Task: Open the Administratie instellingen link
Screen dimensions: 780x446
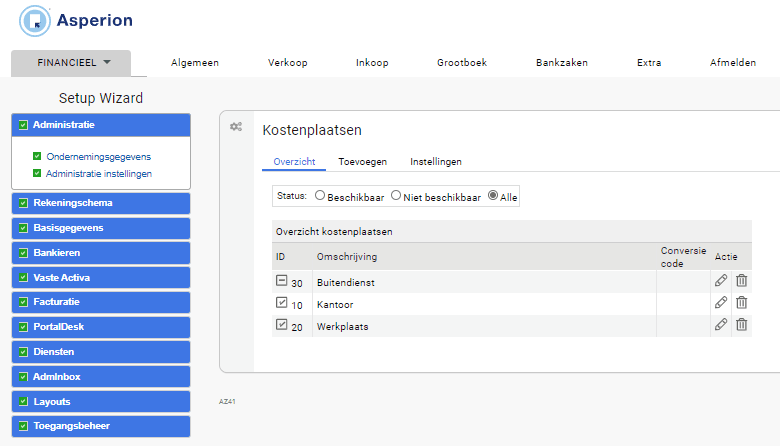Action: (99, 174)
